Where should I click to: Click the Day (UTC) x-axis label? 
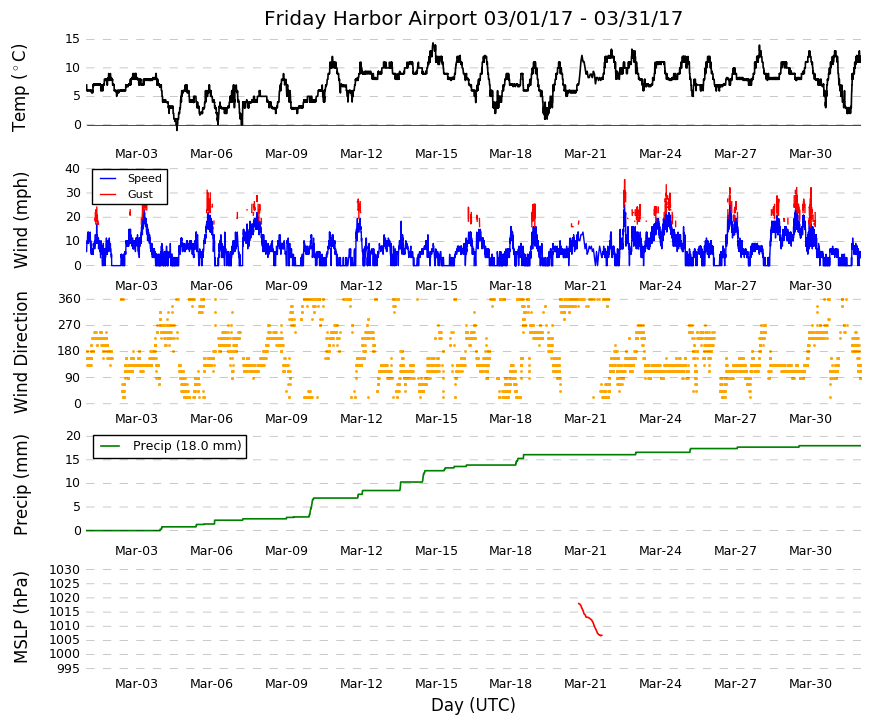point(473,705)
